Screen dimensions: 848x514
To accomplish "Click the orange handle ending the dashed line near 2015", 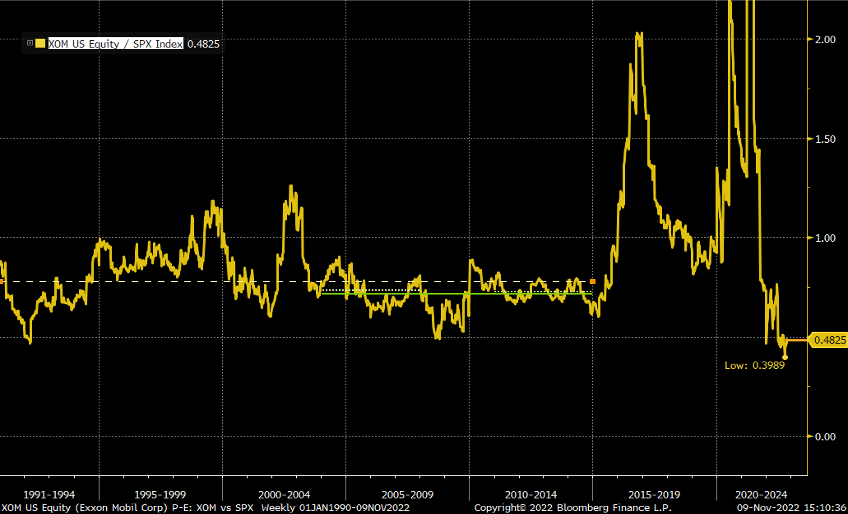I will (593, 281).
